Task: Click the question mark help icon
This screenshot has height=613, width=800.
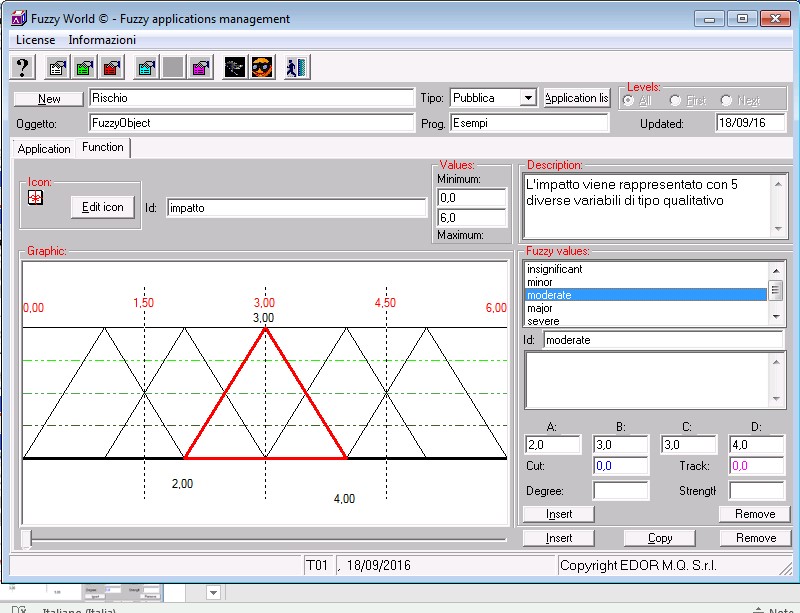Action: (x=22, y=67)
